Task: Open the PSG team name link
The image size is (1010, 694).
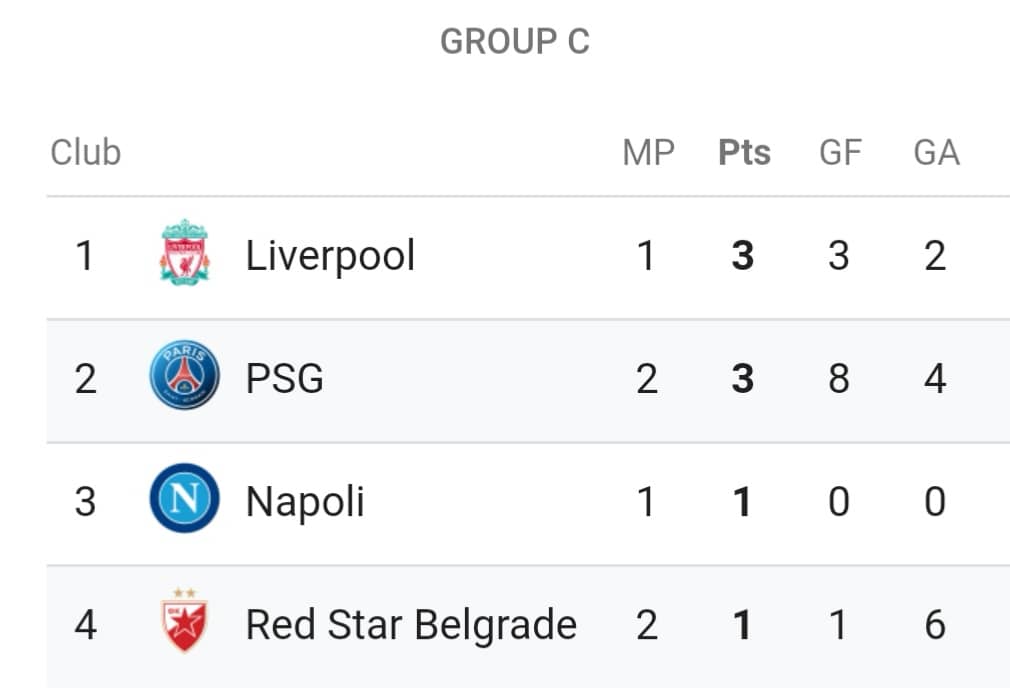Action: coord(285,379)
